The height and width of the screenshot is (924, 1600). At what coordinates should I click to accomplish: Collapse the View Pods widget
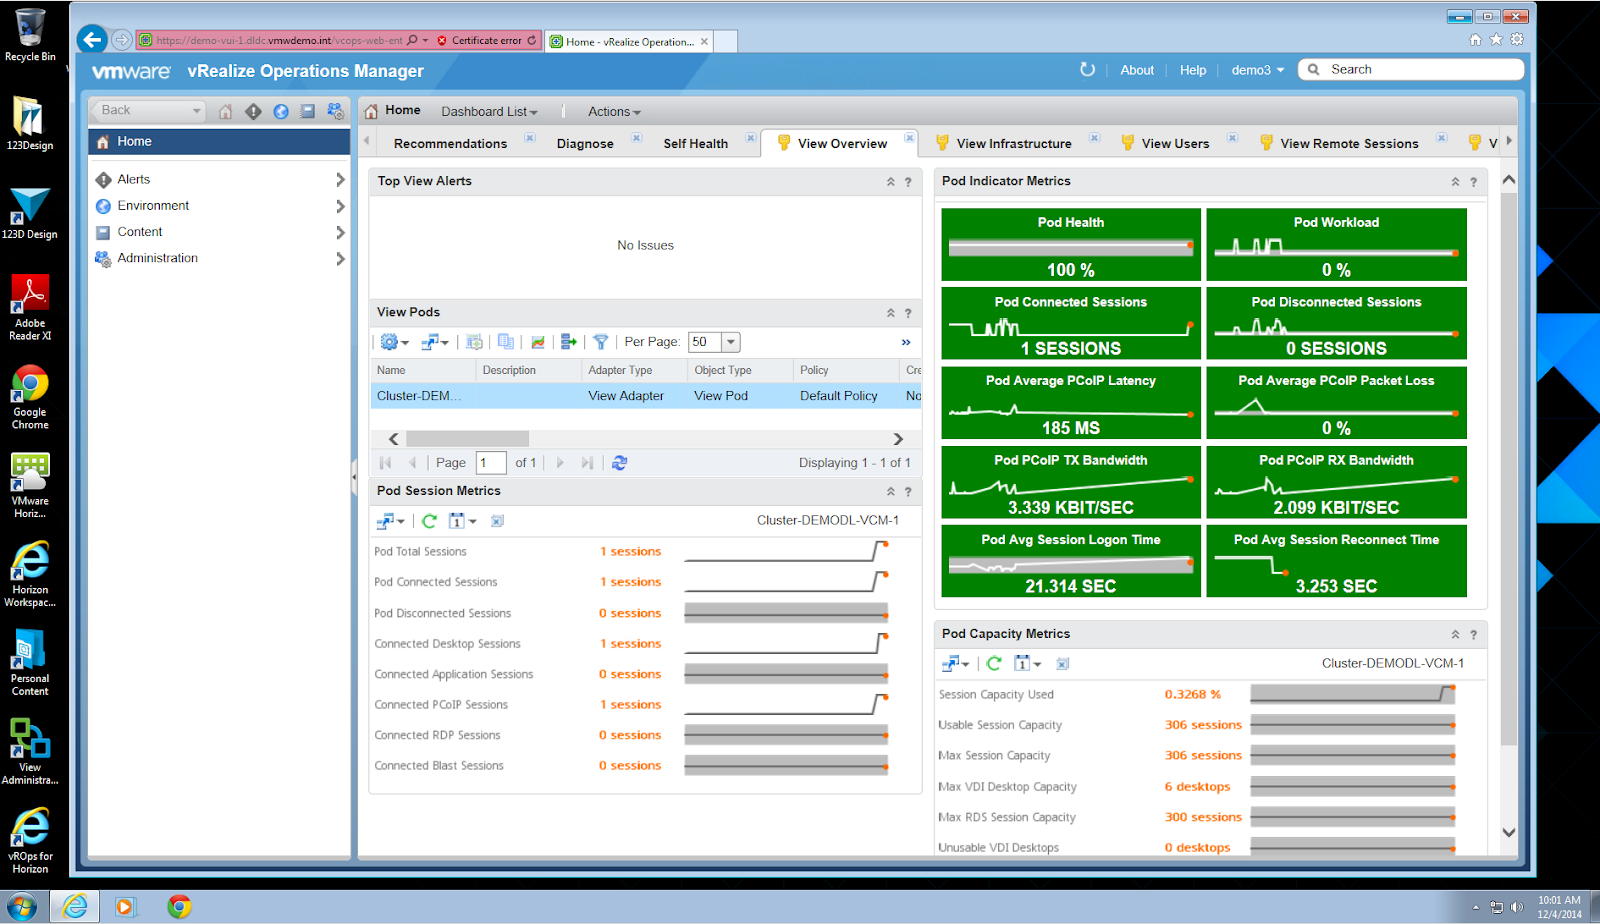890,313
